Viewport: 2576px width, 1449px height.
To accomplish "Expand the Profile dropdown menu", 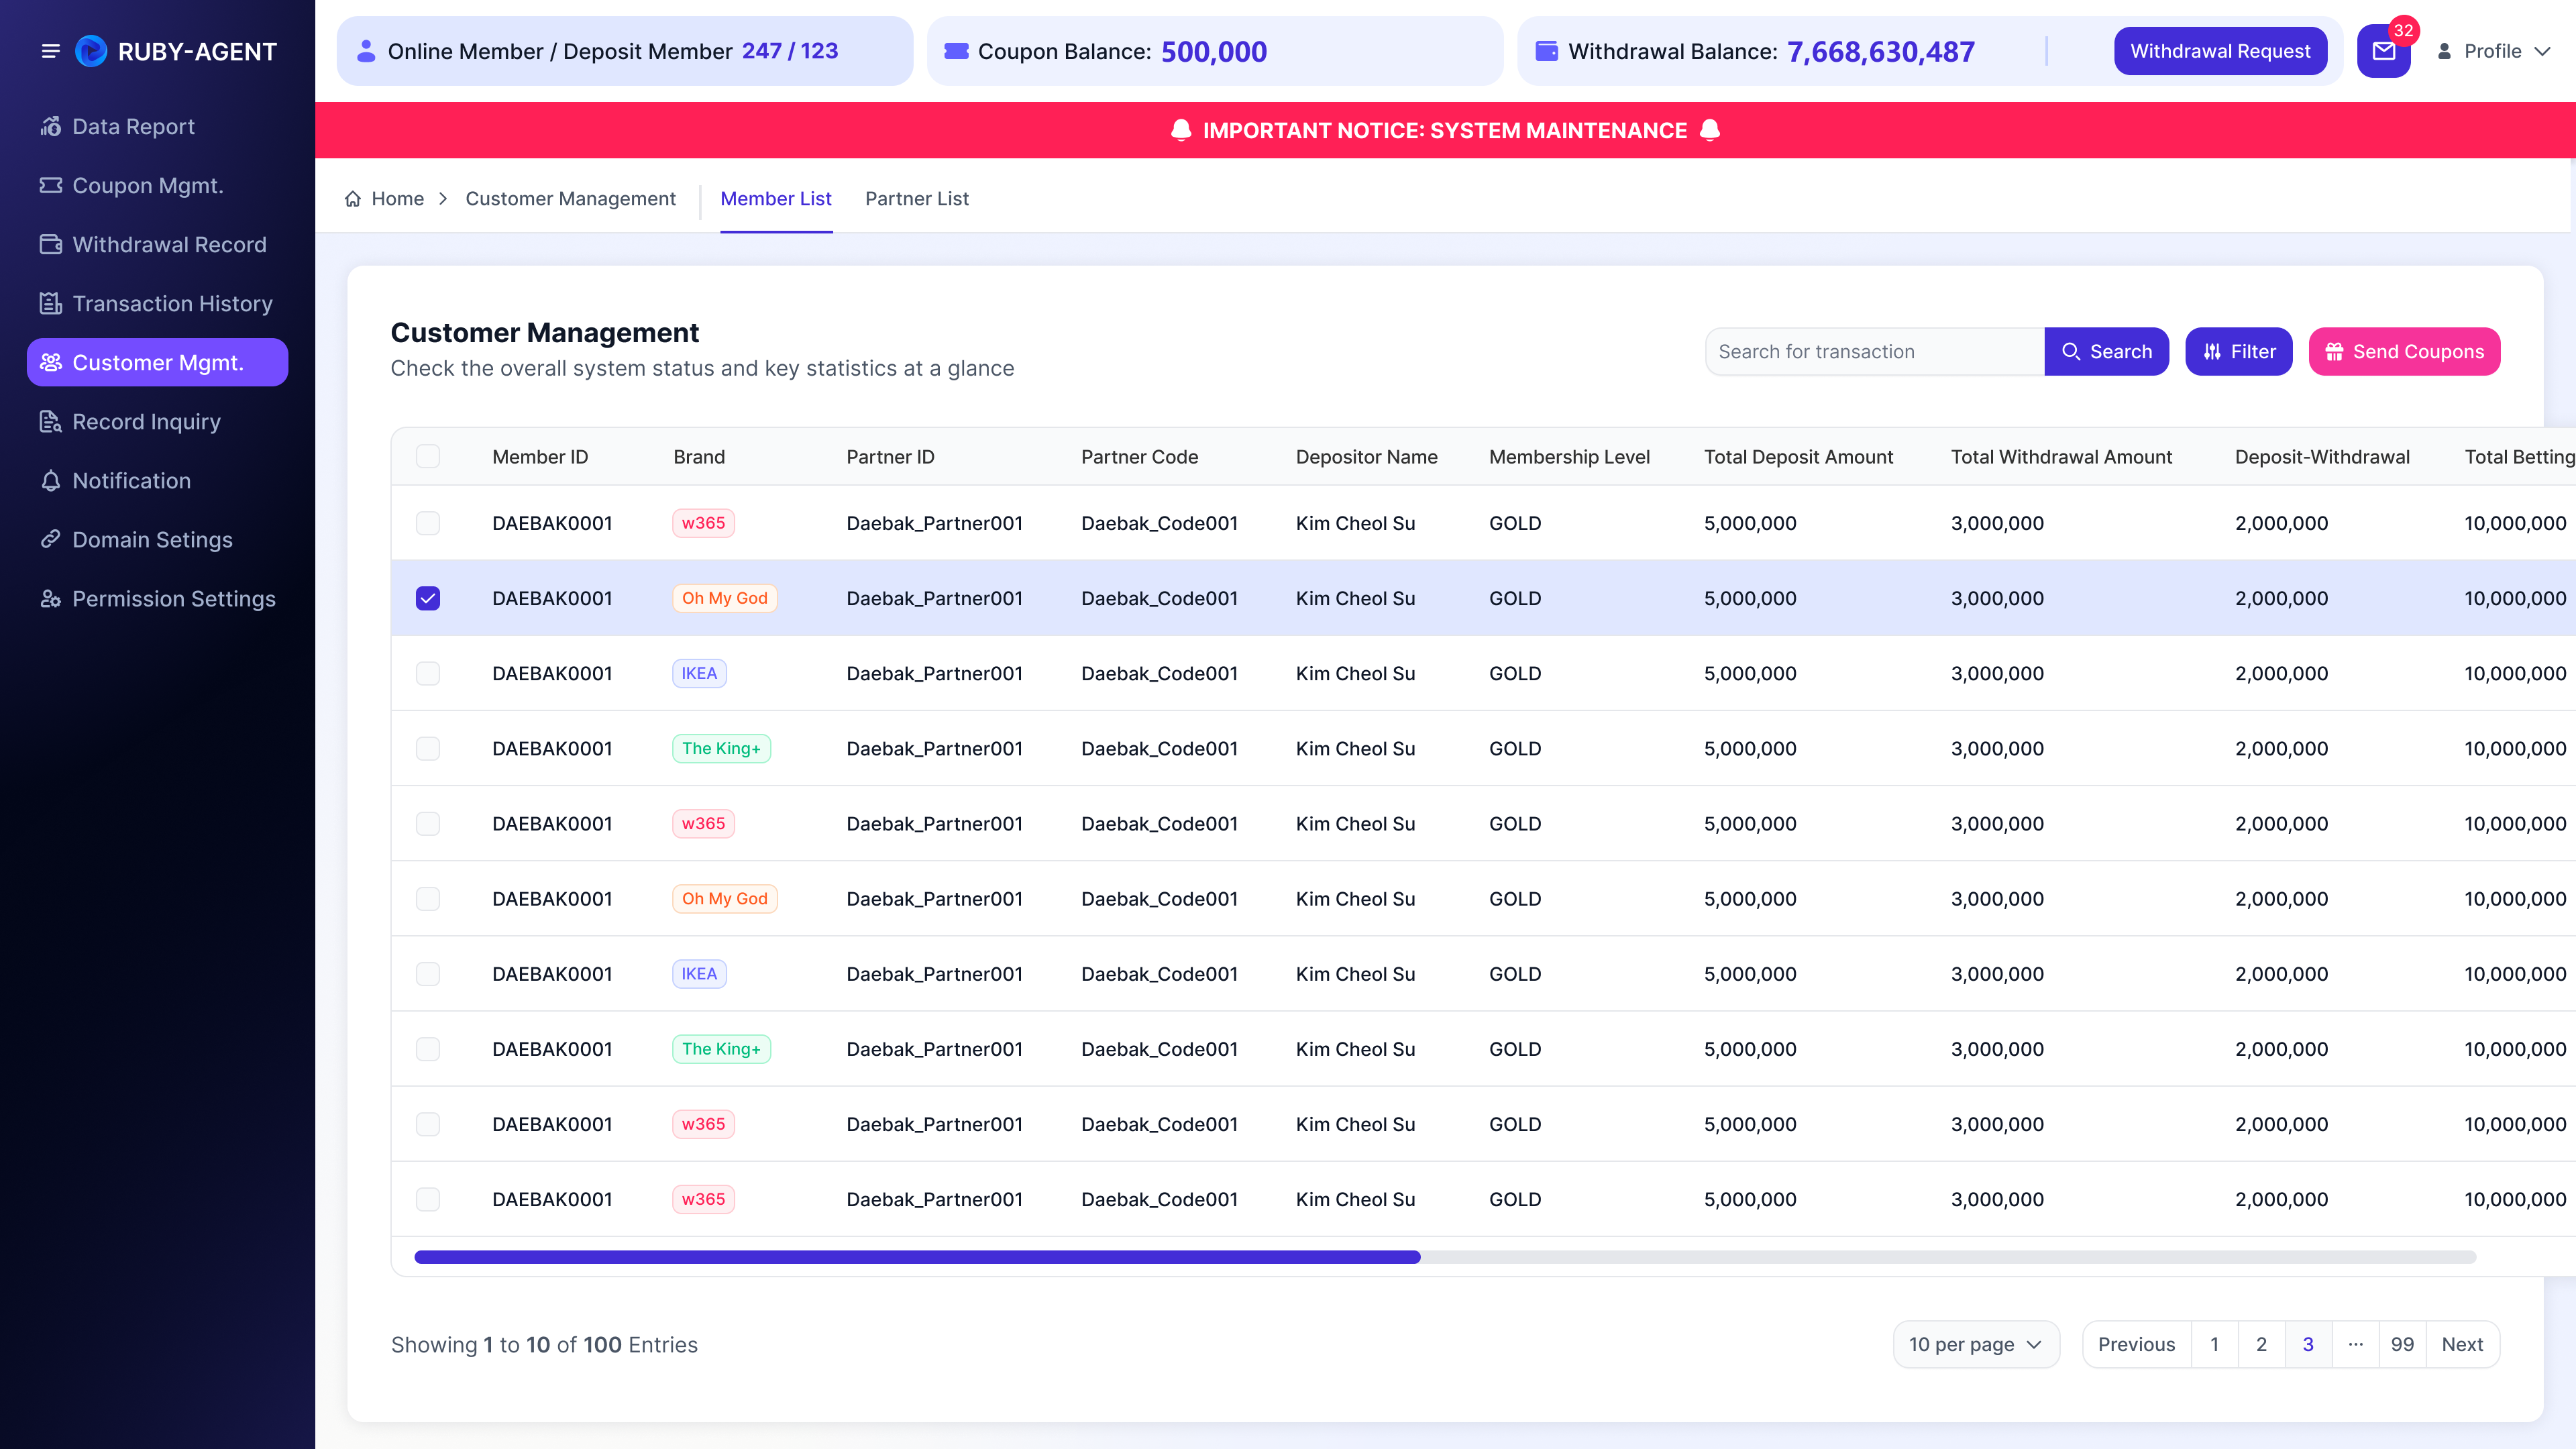I will (x=2494, y=51).
